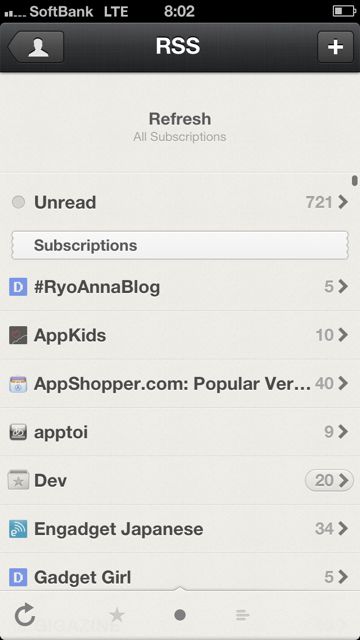This screenshot has width=360, height=640.
Task: Select the Subscriptions section header
Action: [180, 245]
